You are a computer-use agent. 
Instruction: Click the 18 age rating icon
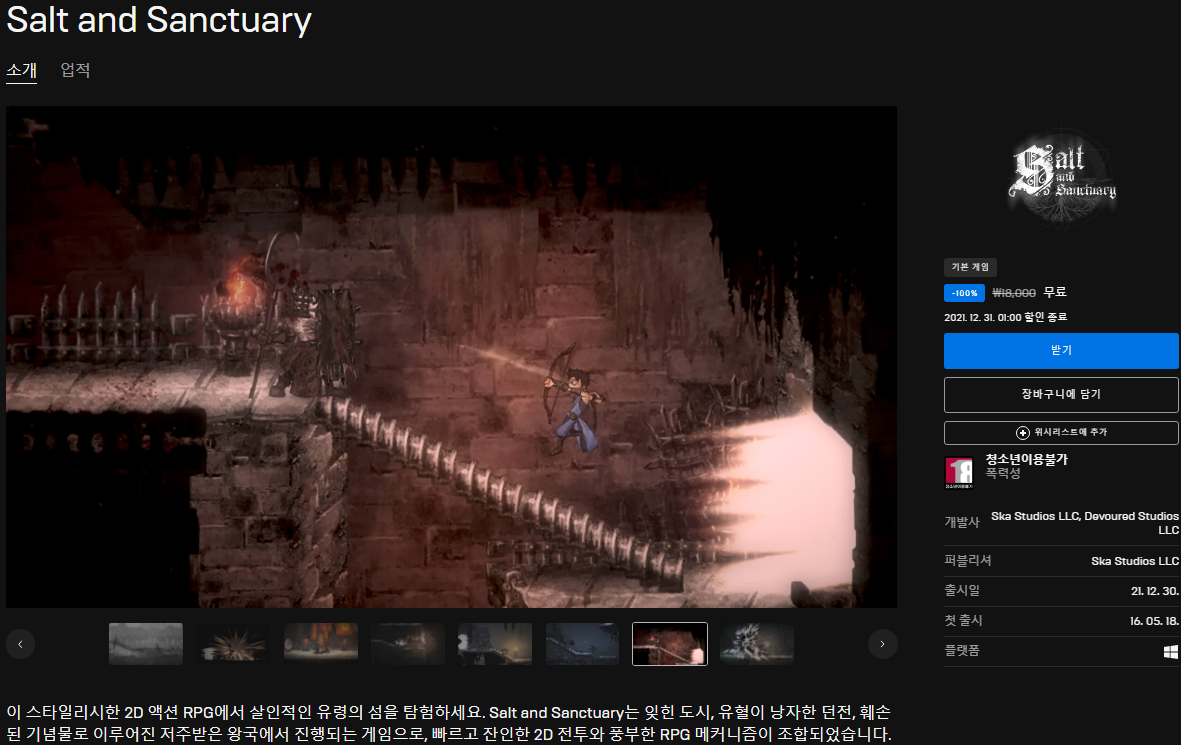[959, 473]
